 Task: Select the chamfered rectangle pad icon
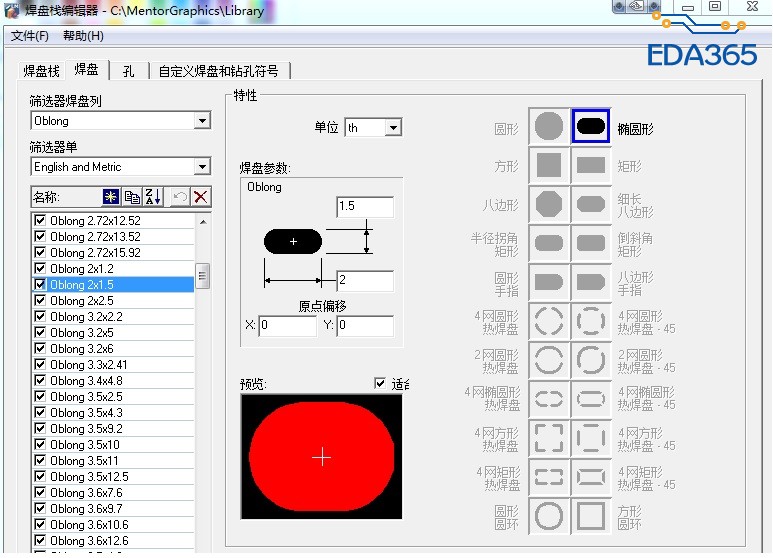pos(591,243)
